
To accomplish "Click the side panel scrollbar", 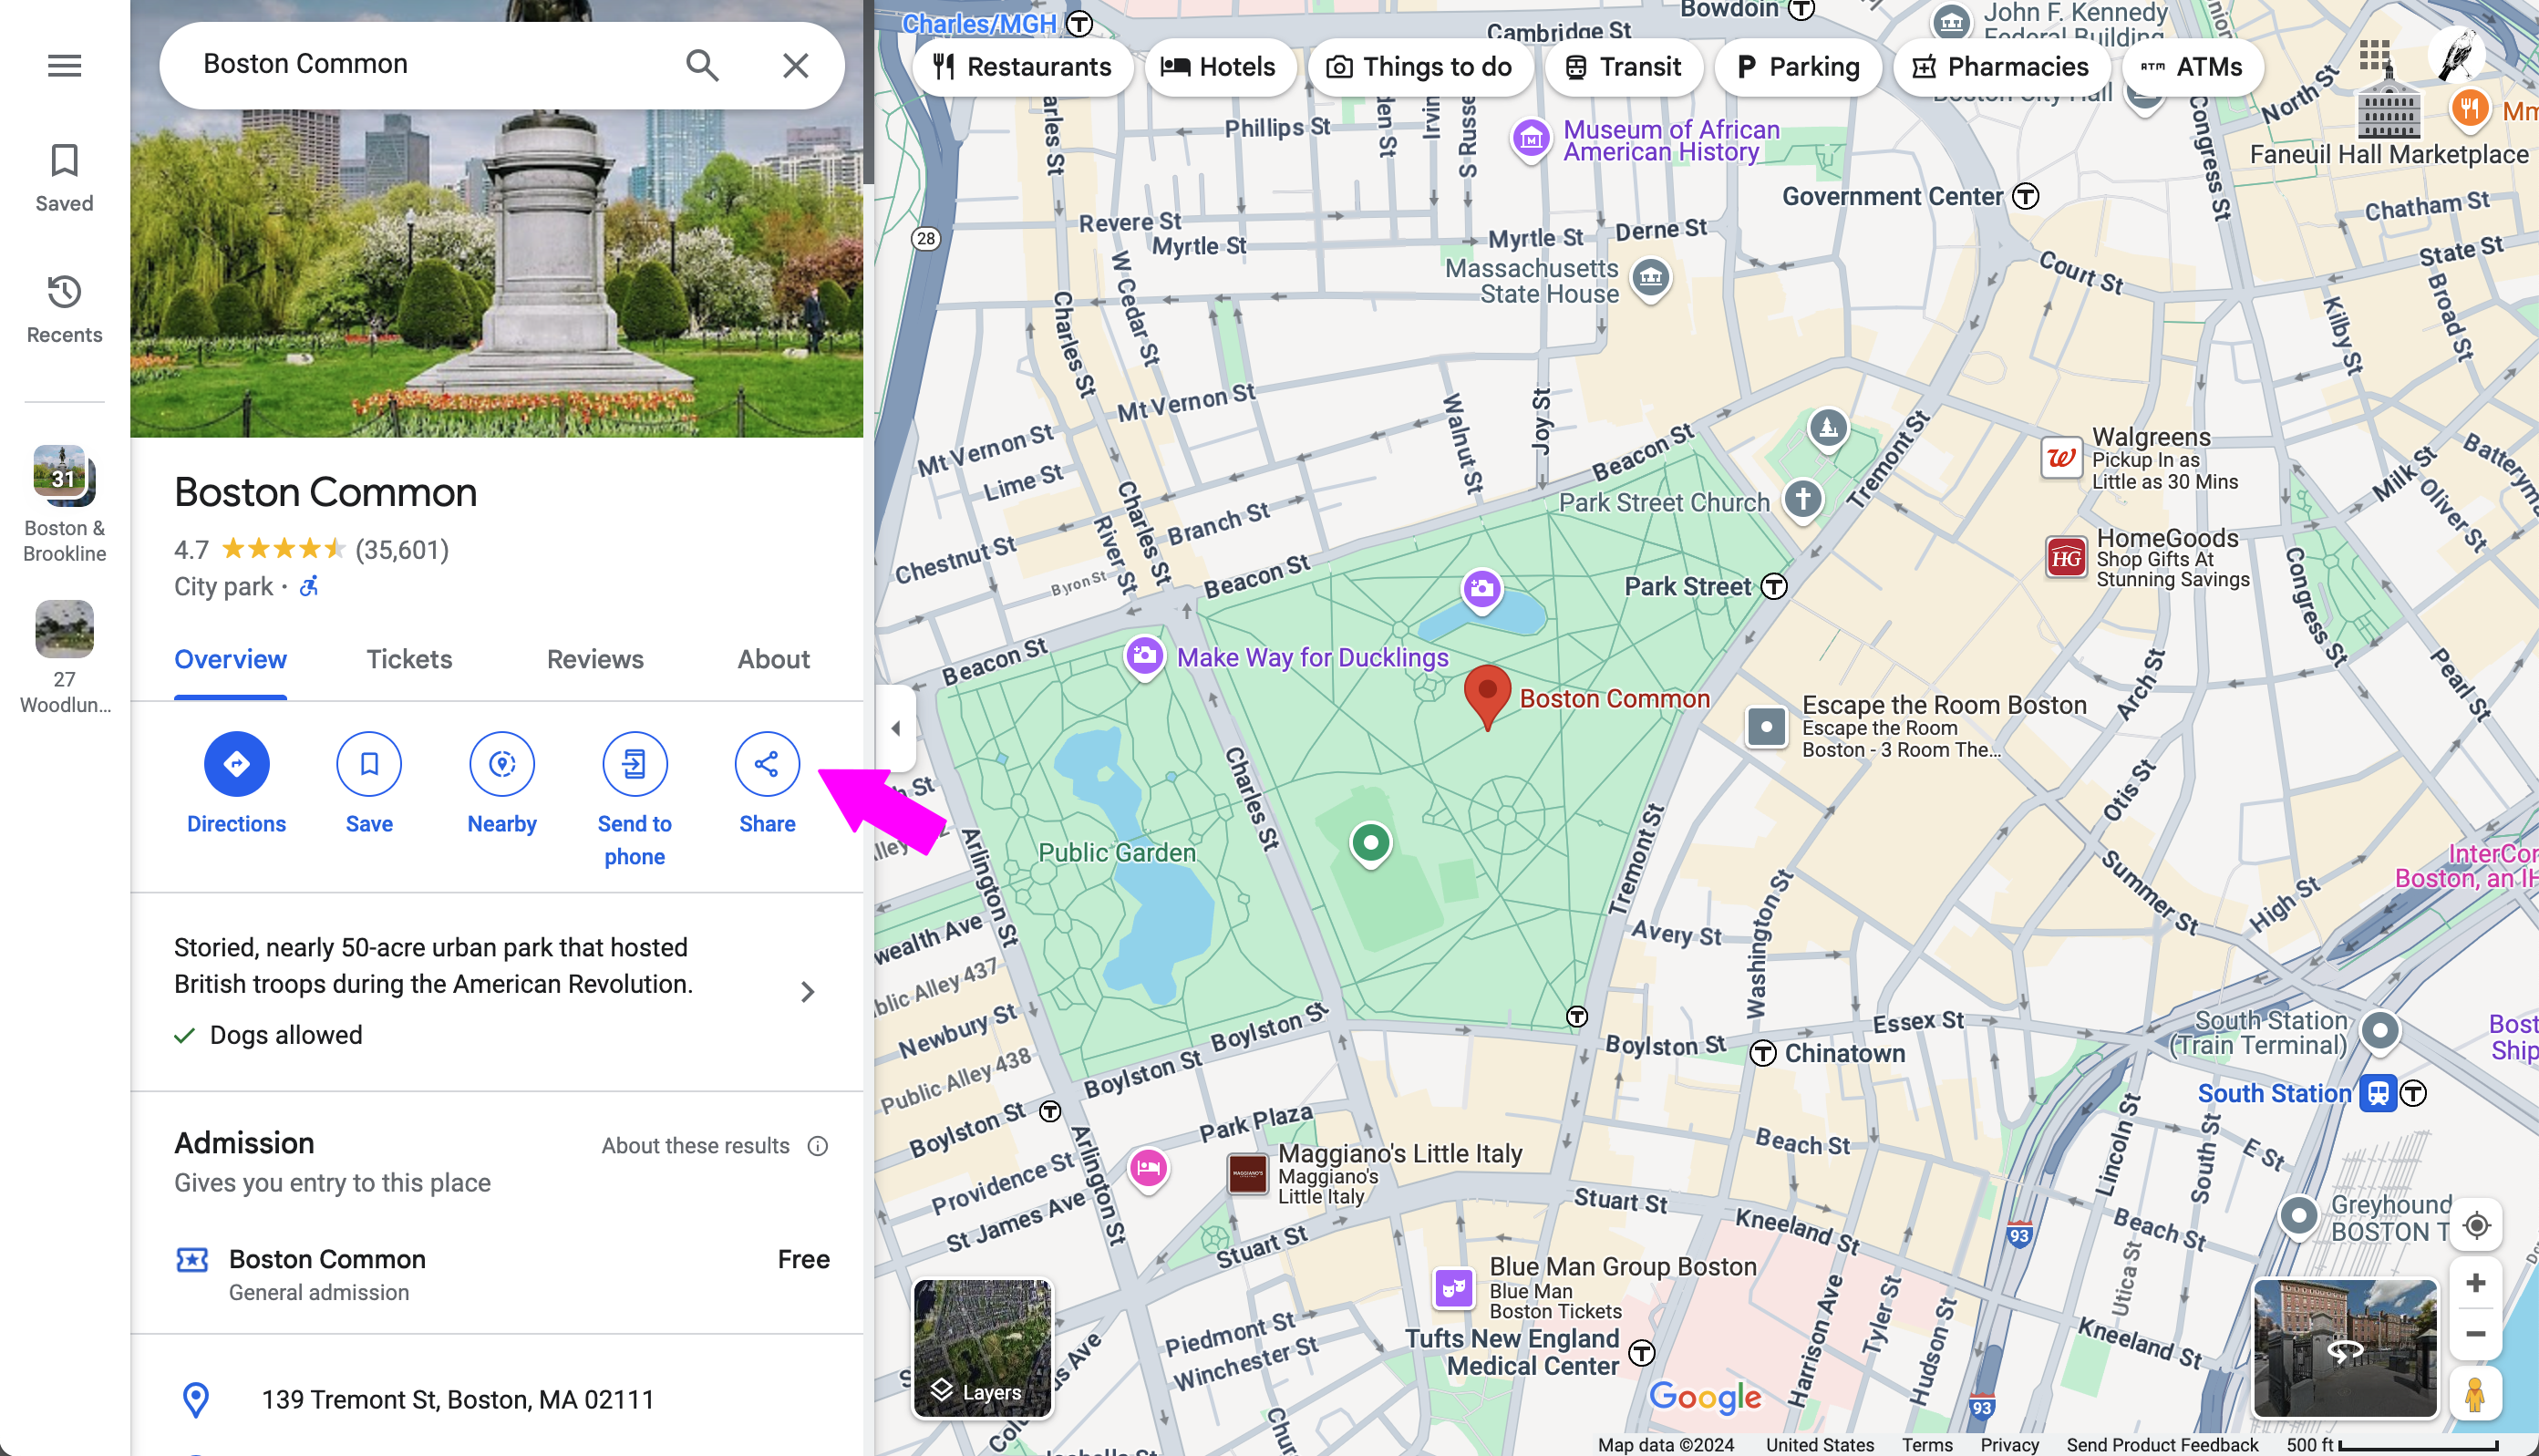I will tap(869, 92).
